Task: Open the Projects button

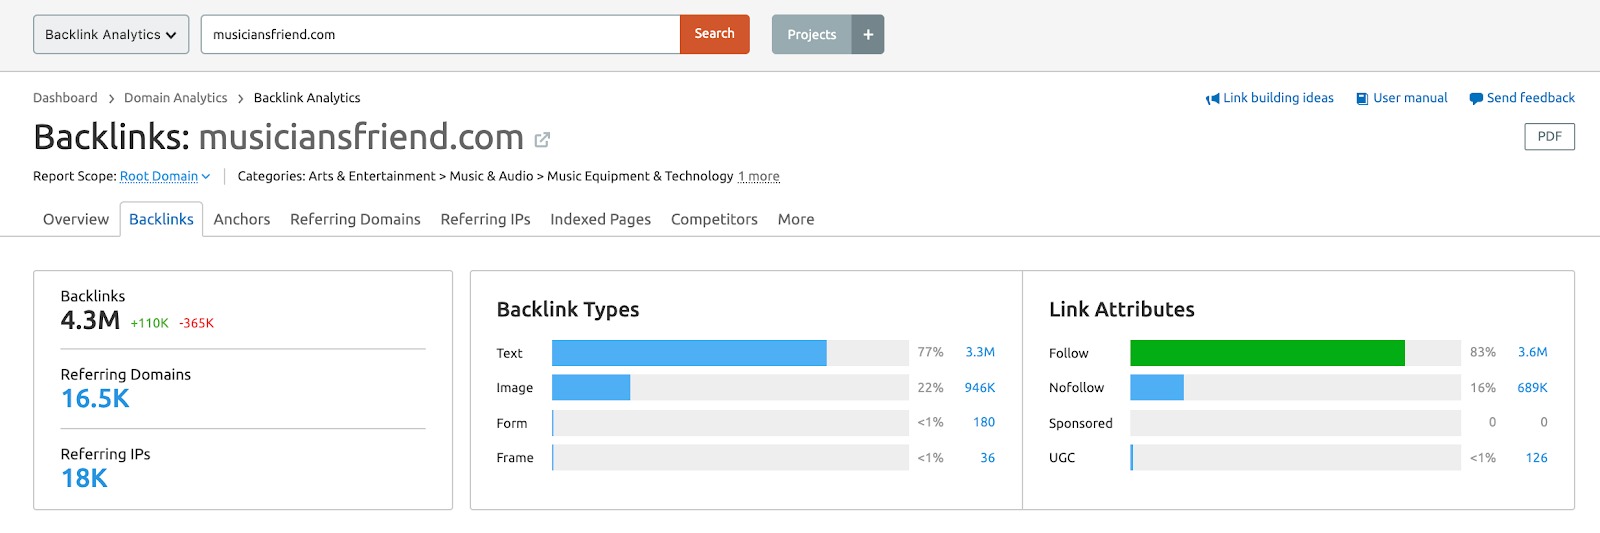Action: [x=811, y=34]
